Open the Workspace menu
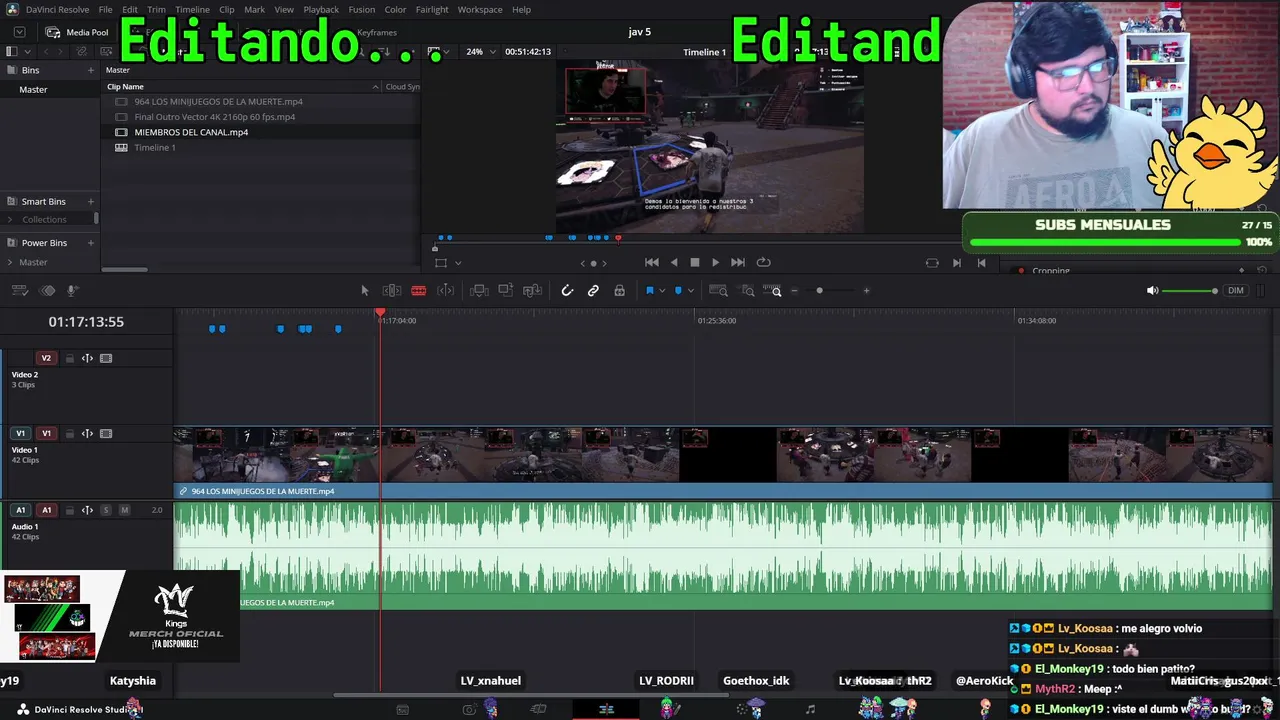This screenshot has width=1280, height=720. [480, 10]
